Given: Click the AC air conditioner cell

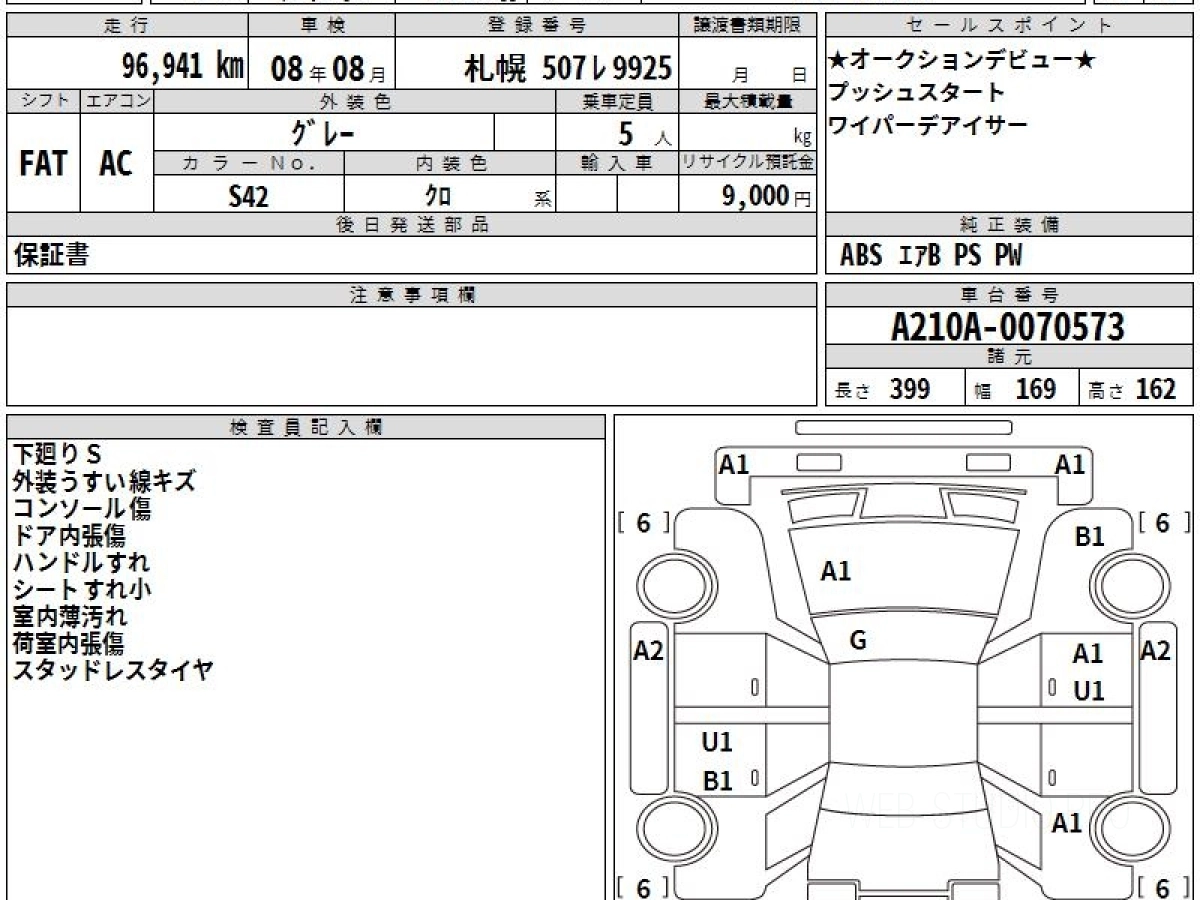Looking at the screenshot, I should click(x=116, y=164).
